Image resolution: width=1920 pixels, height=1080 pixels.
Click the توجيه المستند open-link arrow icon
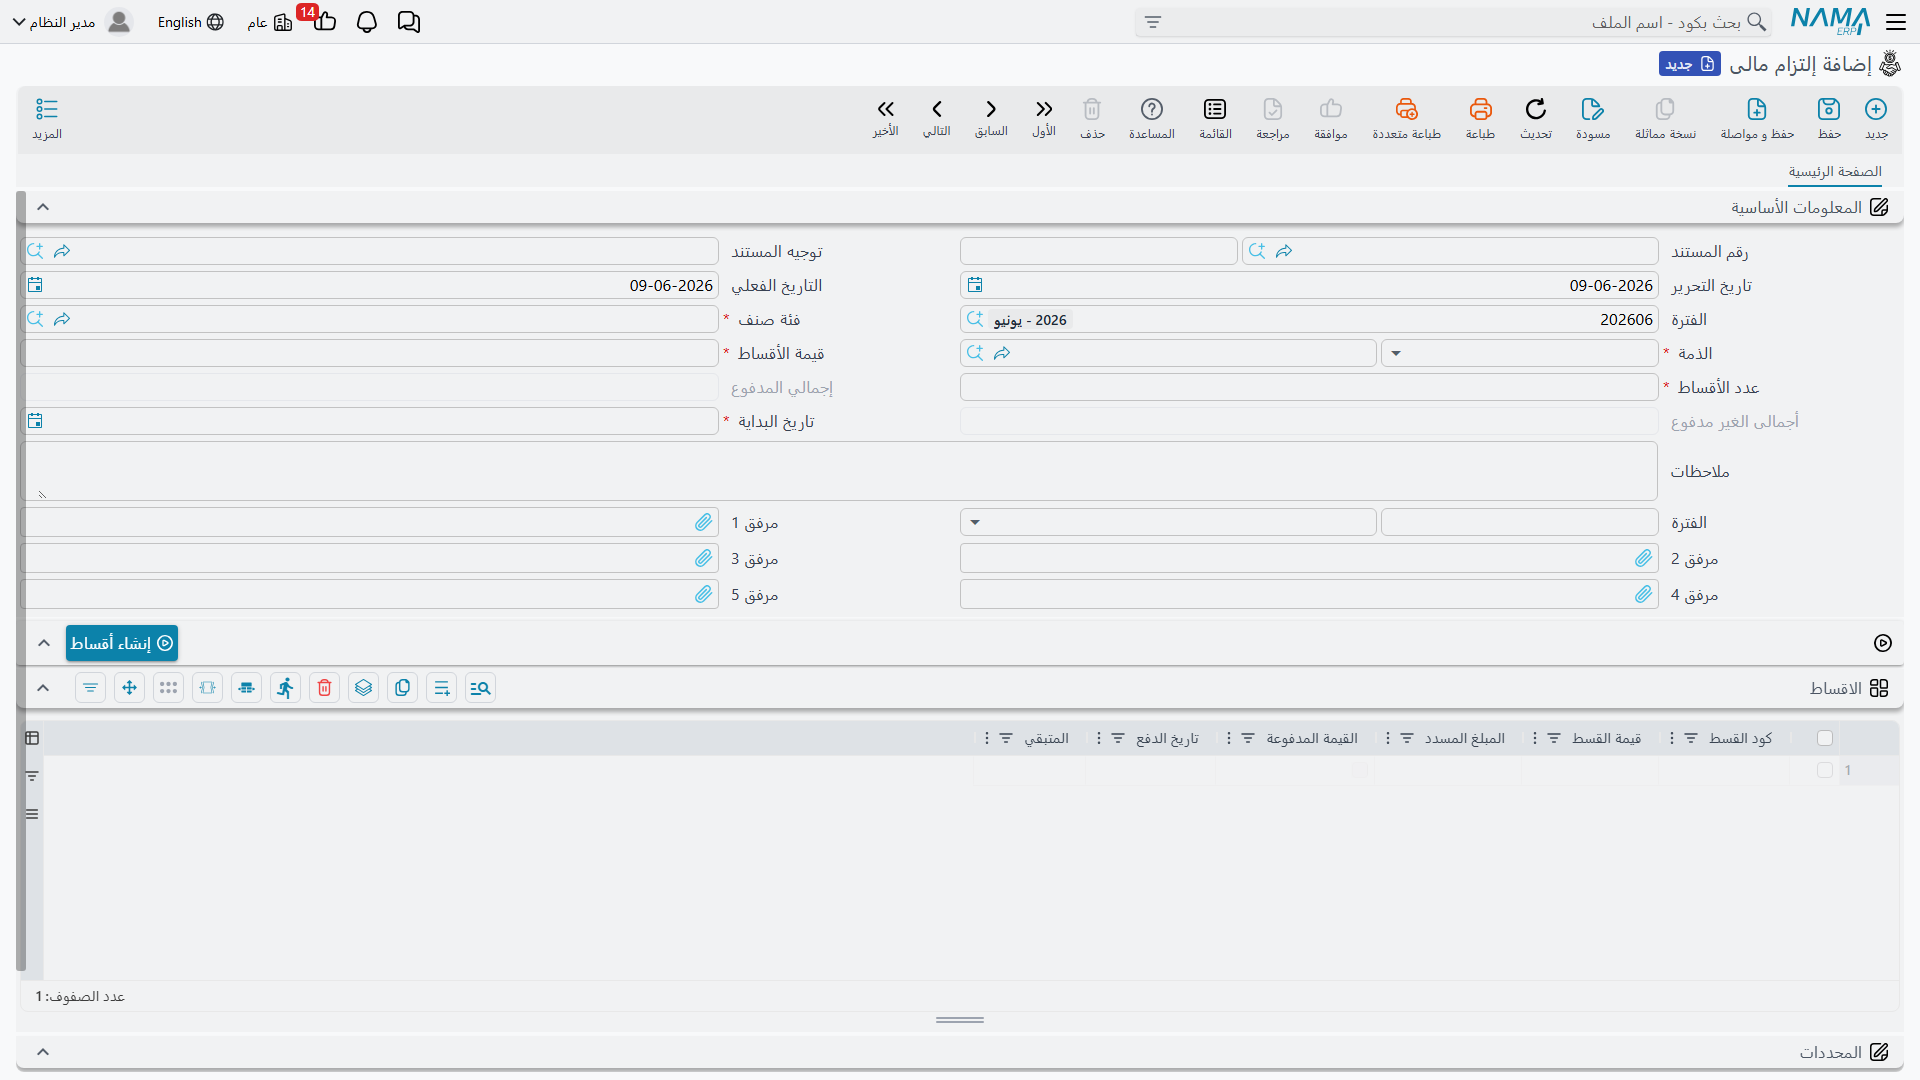pyautogui.click(x=62, y=251)
